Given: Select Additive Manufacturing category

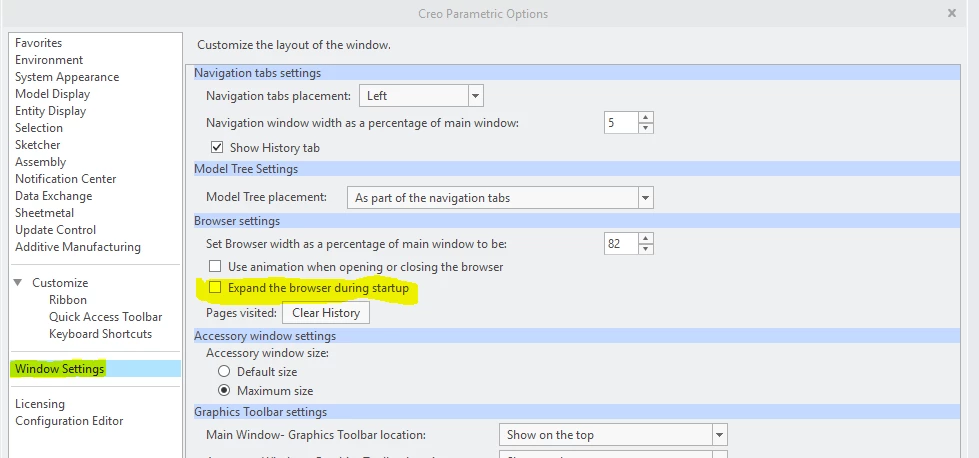Looking at the screenshot, I should coord(78,246).
